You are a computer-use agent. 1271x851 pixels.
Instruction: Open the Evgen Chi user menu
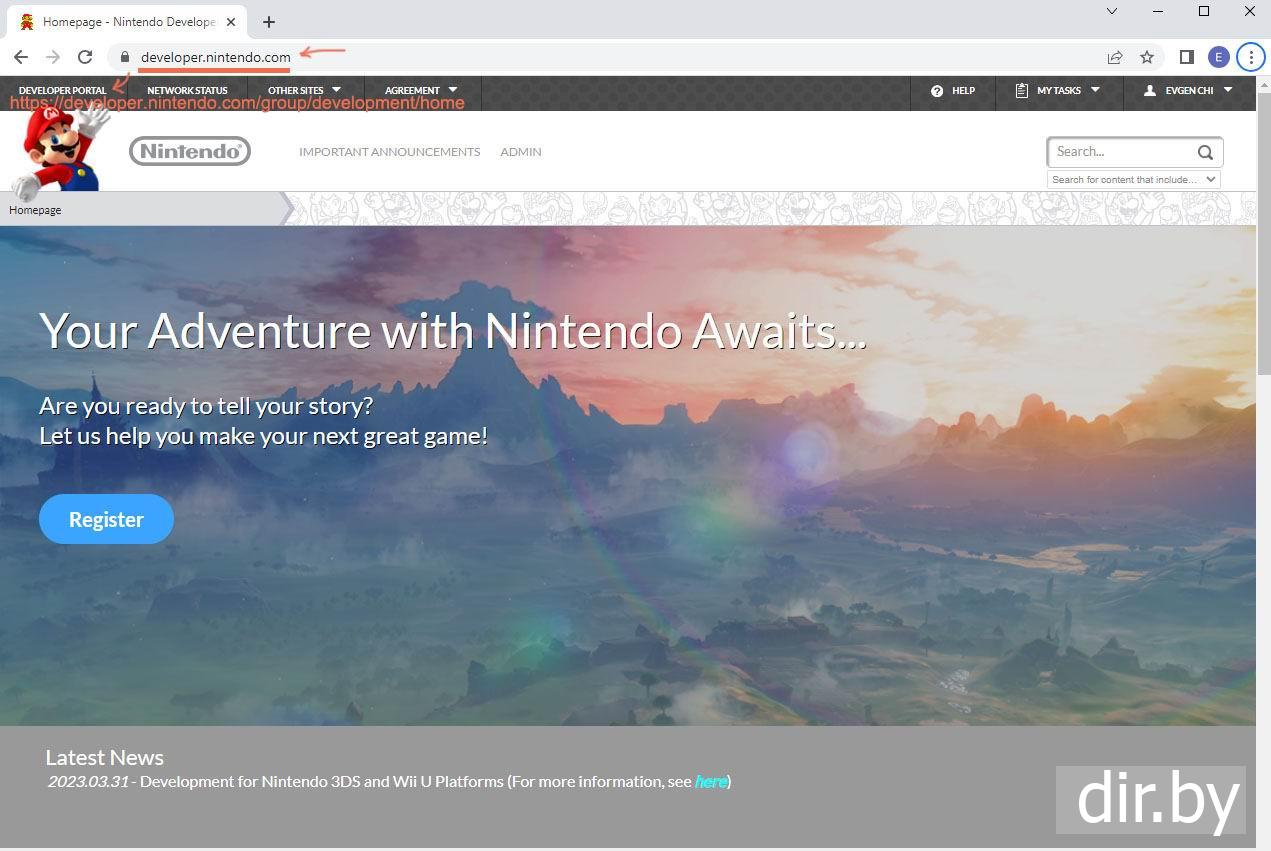[1189, 91]
